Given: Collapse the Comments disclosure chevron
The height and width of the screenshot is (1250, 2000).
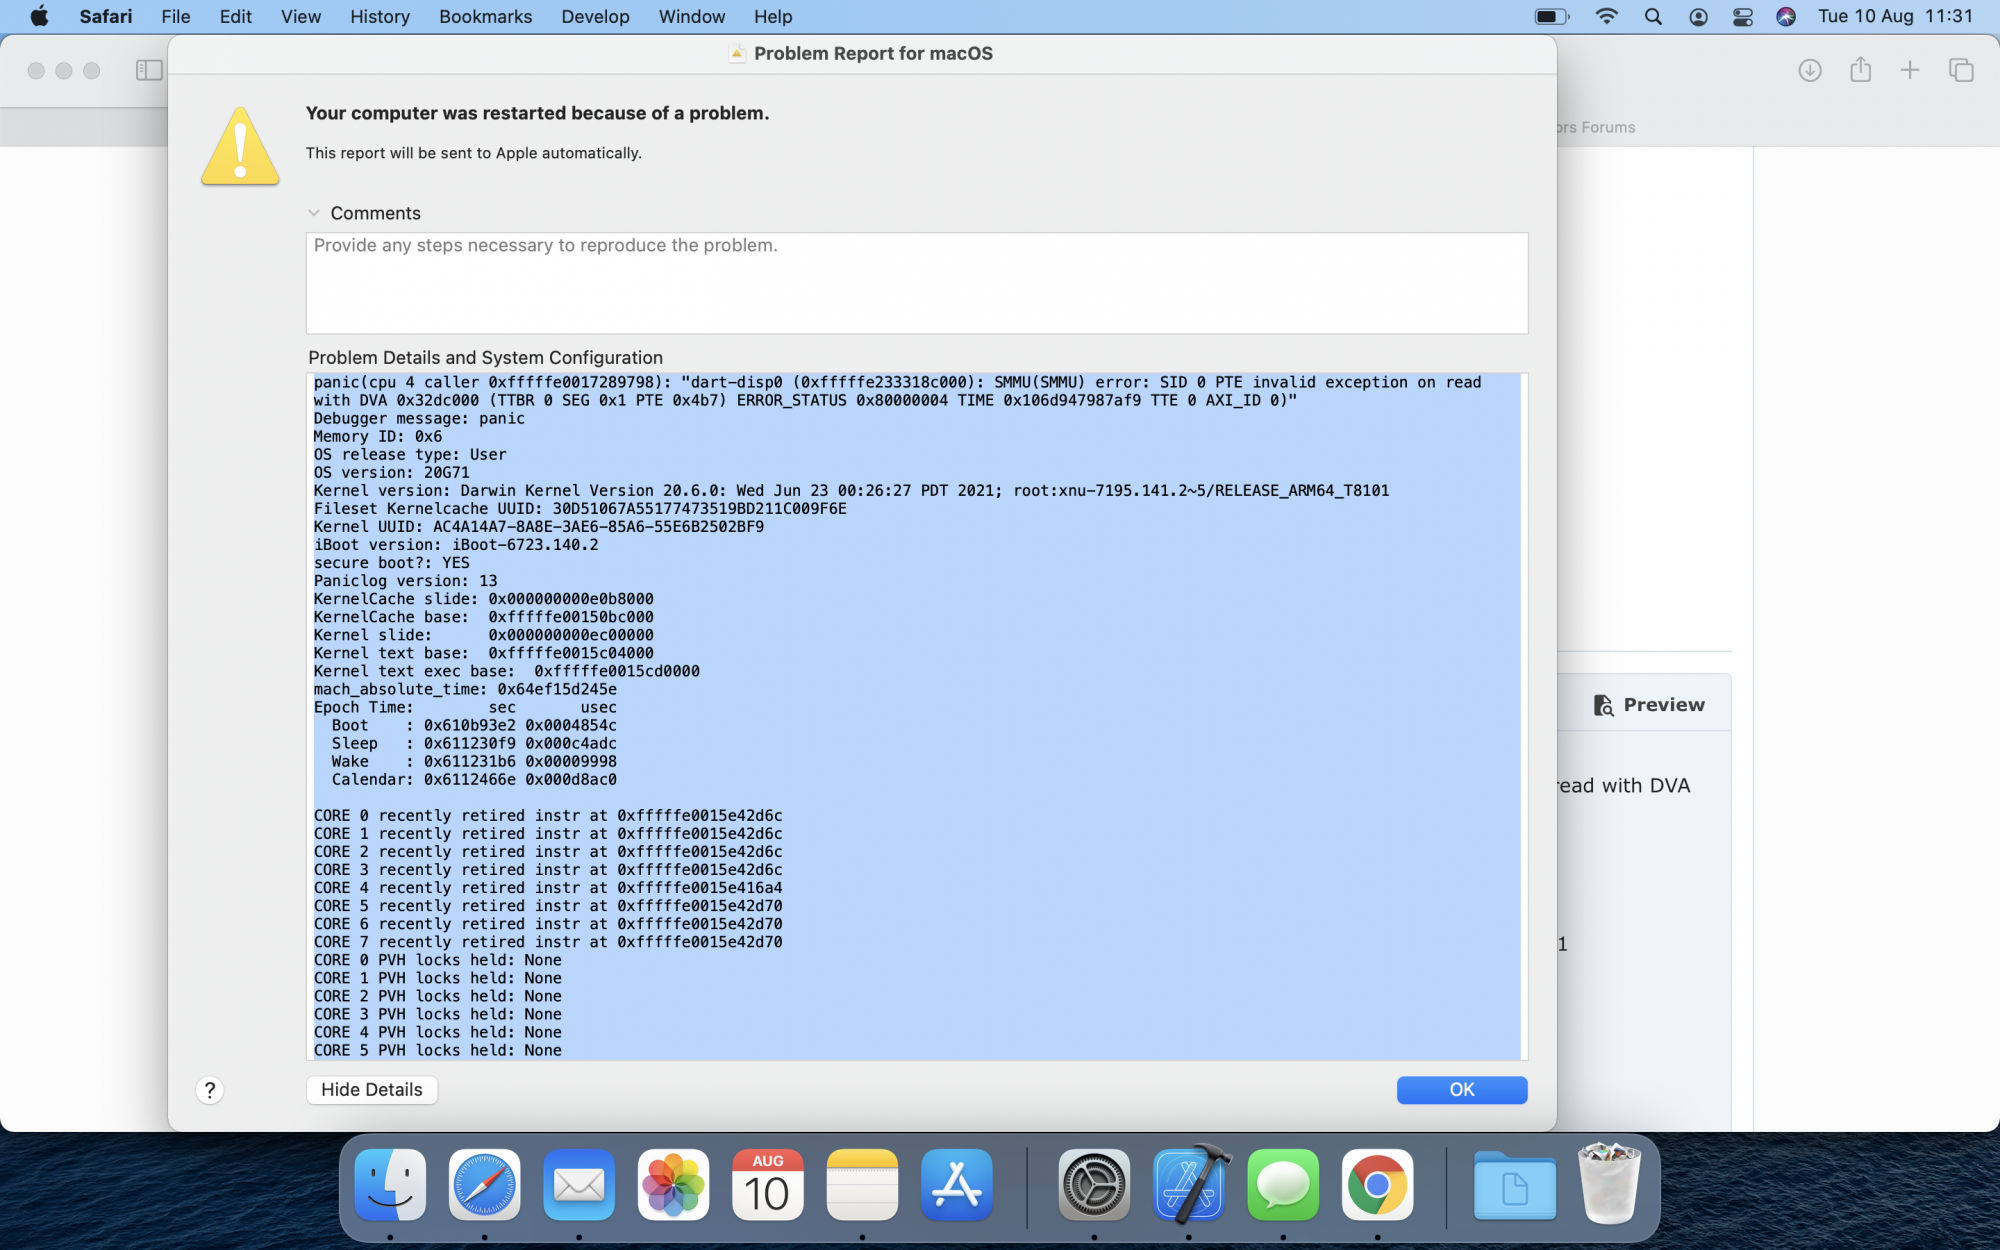Looking at the screenshot, I should (x=314, y=213).
